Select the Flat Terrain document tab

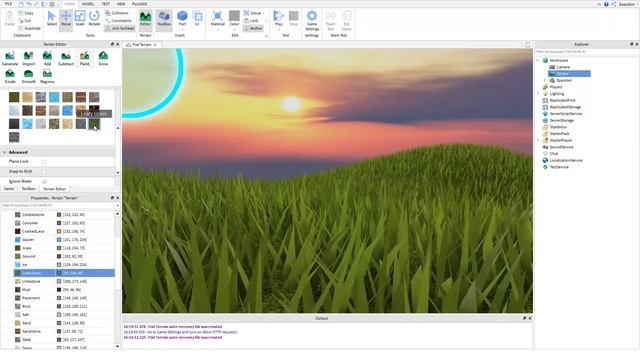coord(141,44)
